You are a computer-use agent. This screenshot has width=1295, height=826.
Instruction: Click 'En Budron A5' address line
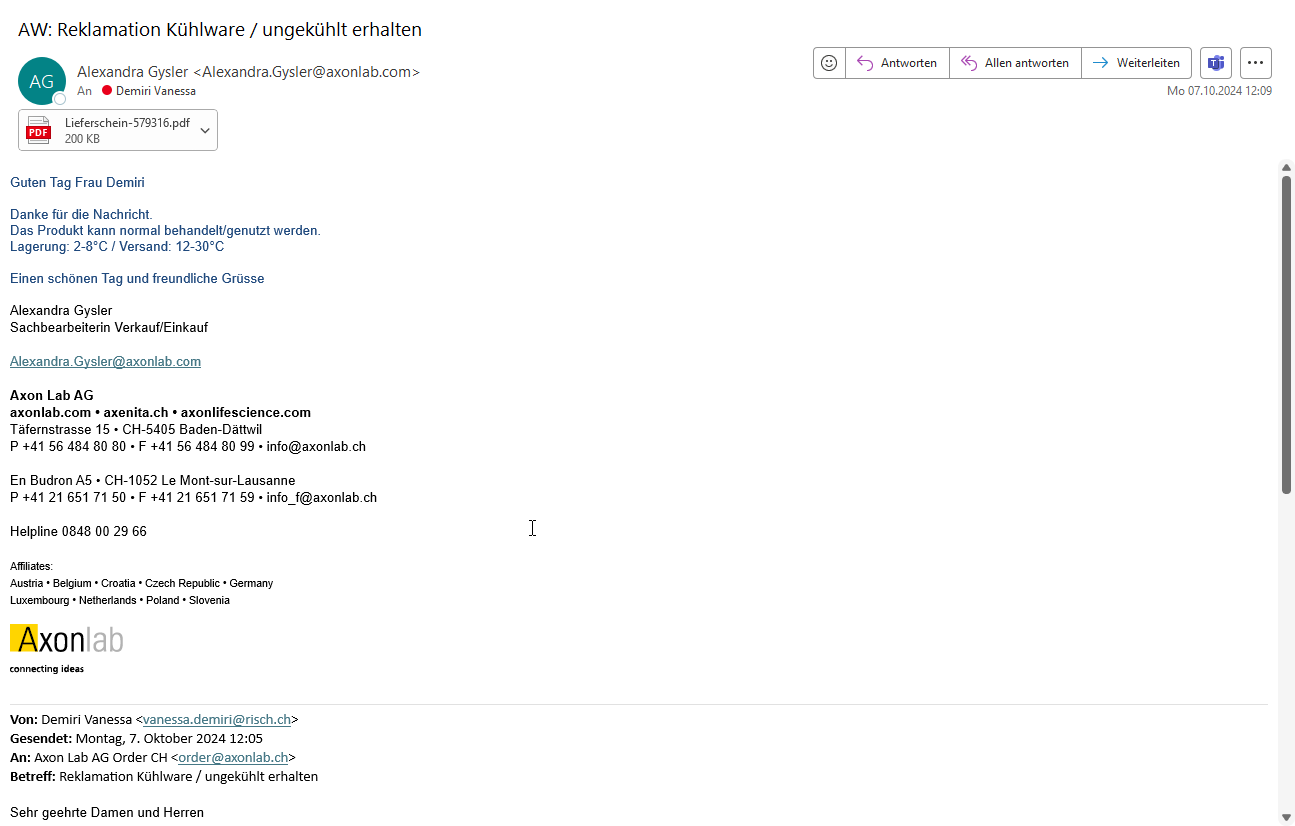(x=152, y=480)
